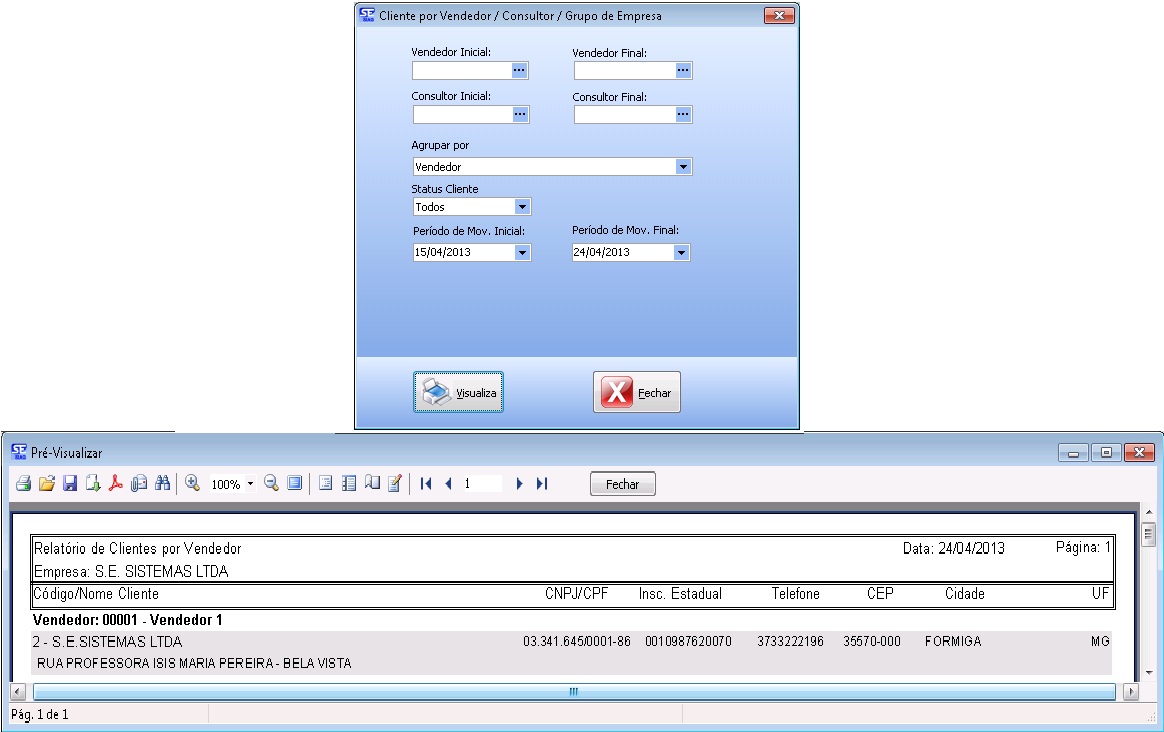Image resolution: width=1164 pixels, height=732 pixels.
Task: Click the Vendedor Inicial lookup ellipsis button
Action: [x=519, y=70]
